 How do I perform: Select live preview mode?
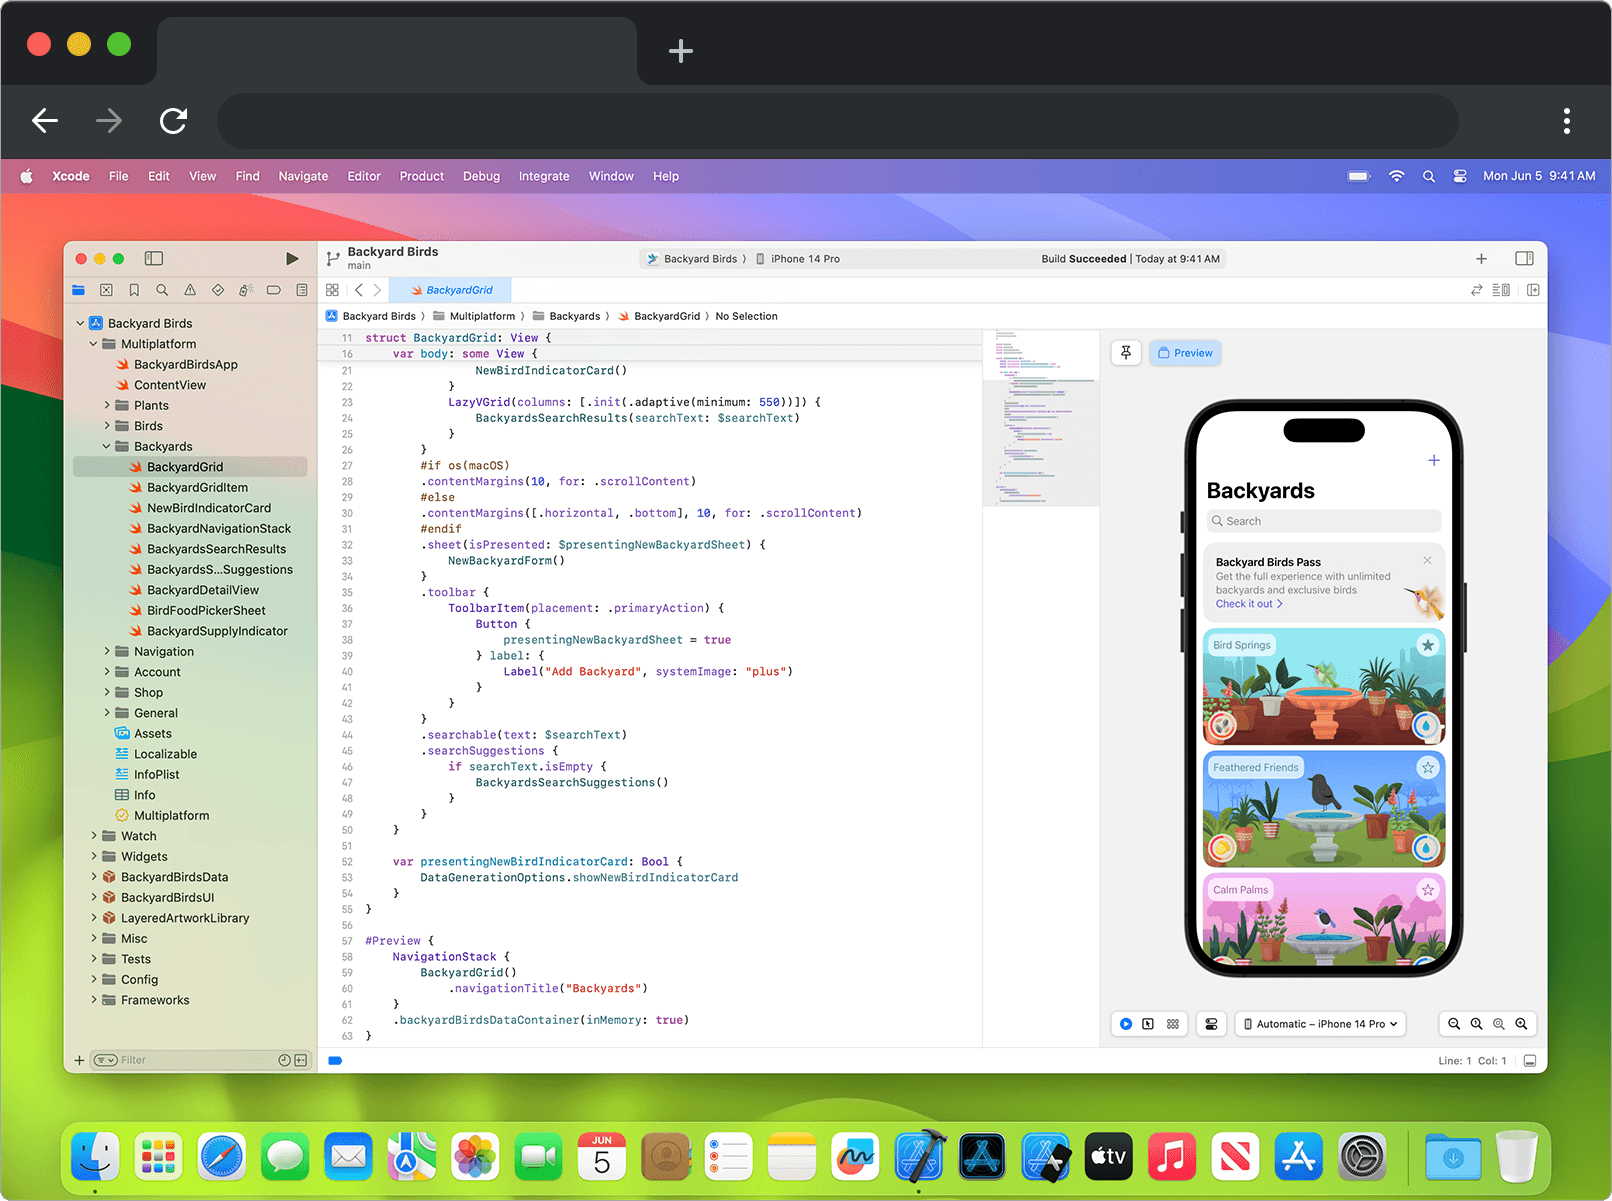pyautogui.click(x=1126, y=1024)
